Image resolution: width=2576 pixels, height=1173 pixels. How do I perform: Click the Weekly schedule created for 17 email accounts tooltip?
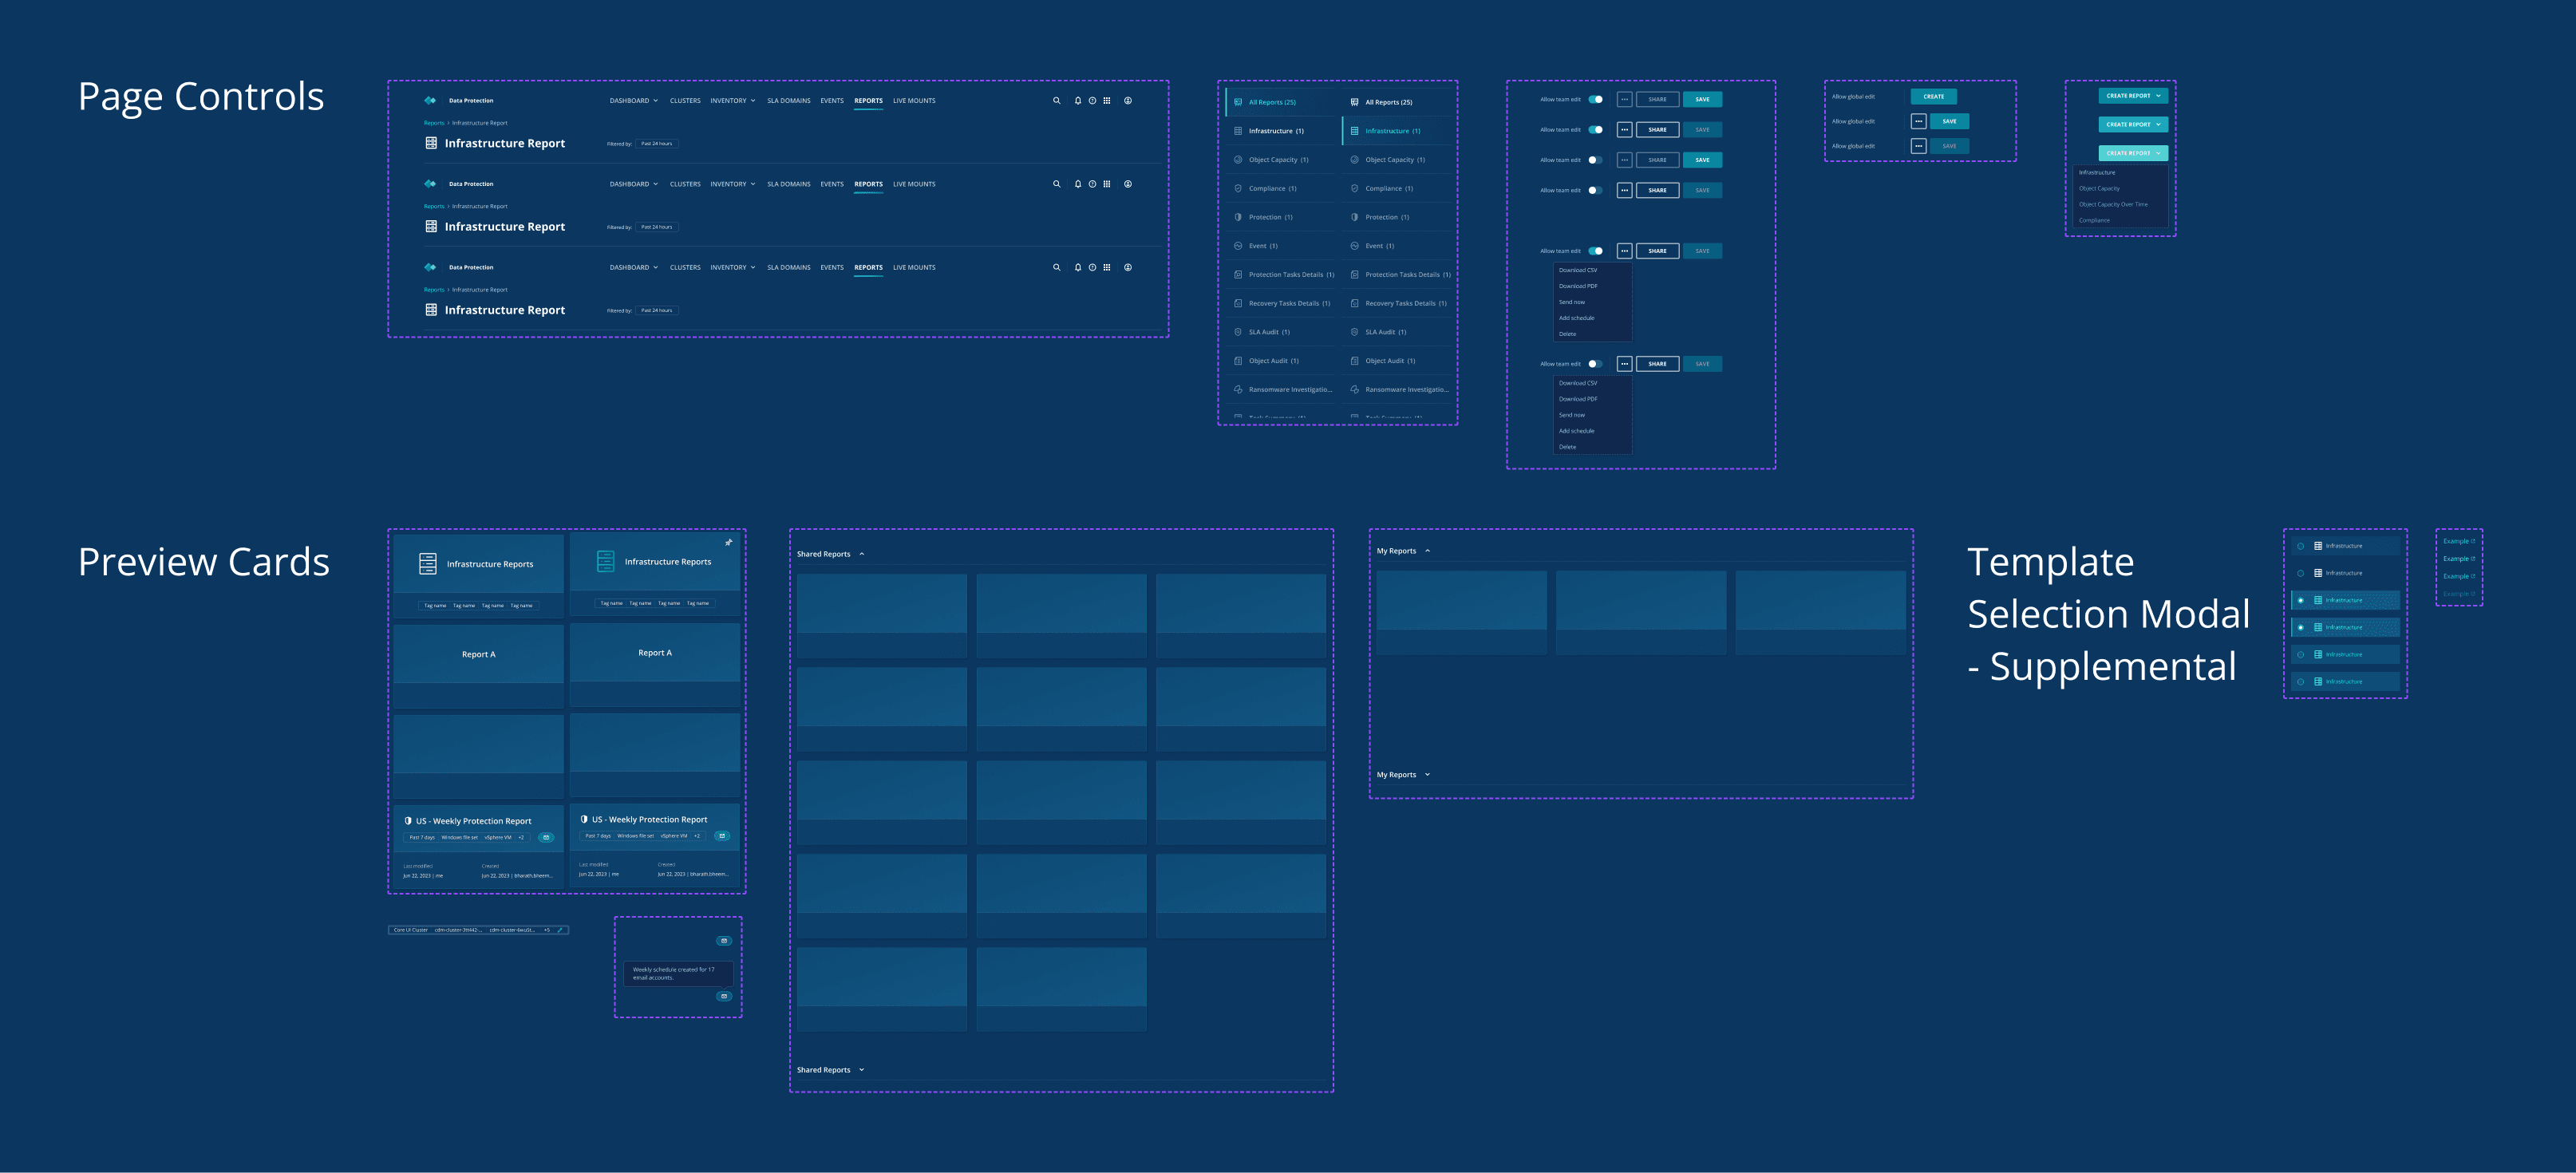coord(678,974)
